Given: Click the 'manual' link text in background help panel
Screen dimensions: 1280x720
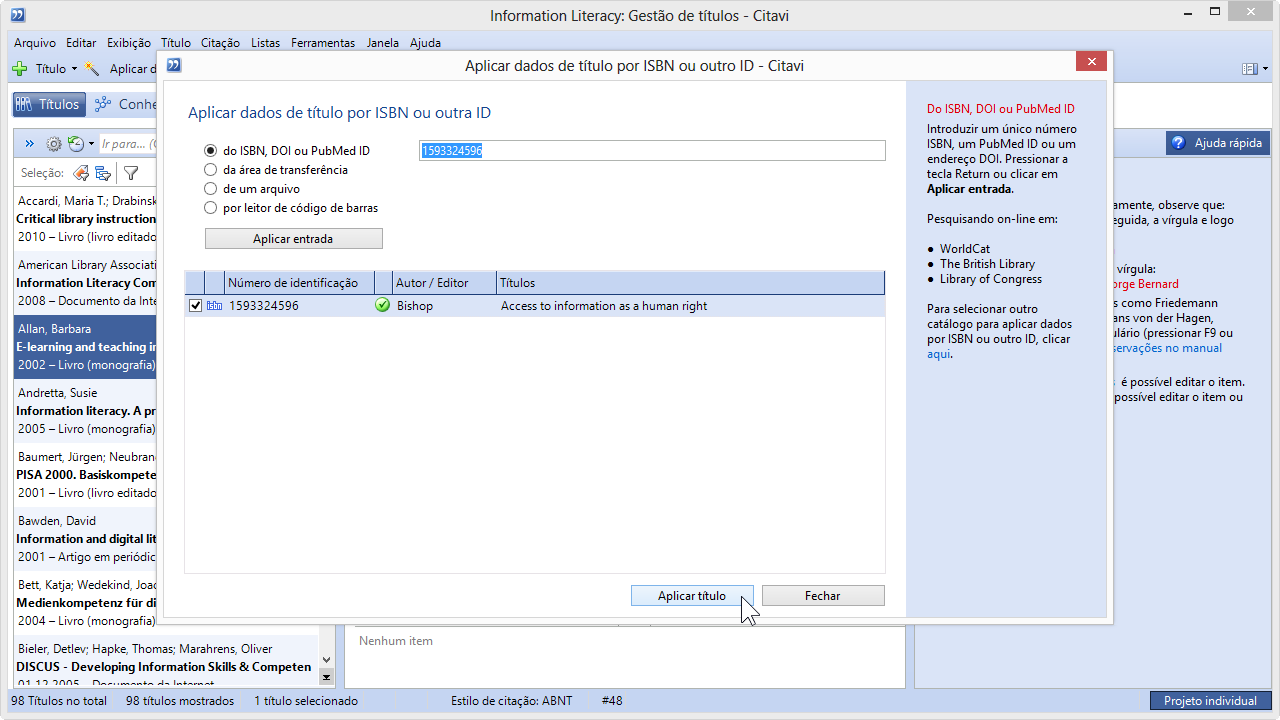Looking at the screenshot, I should point(1201,348).
